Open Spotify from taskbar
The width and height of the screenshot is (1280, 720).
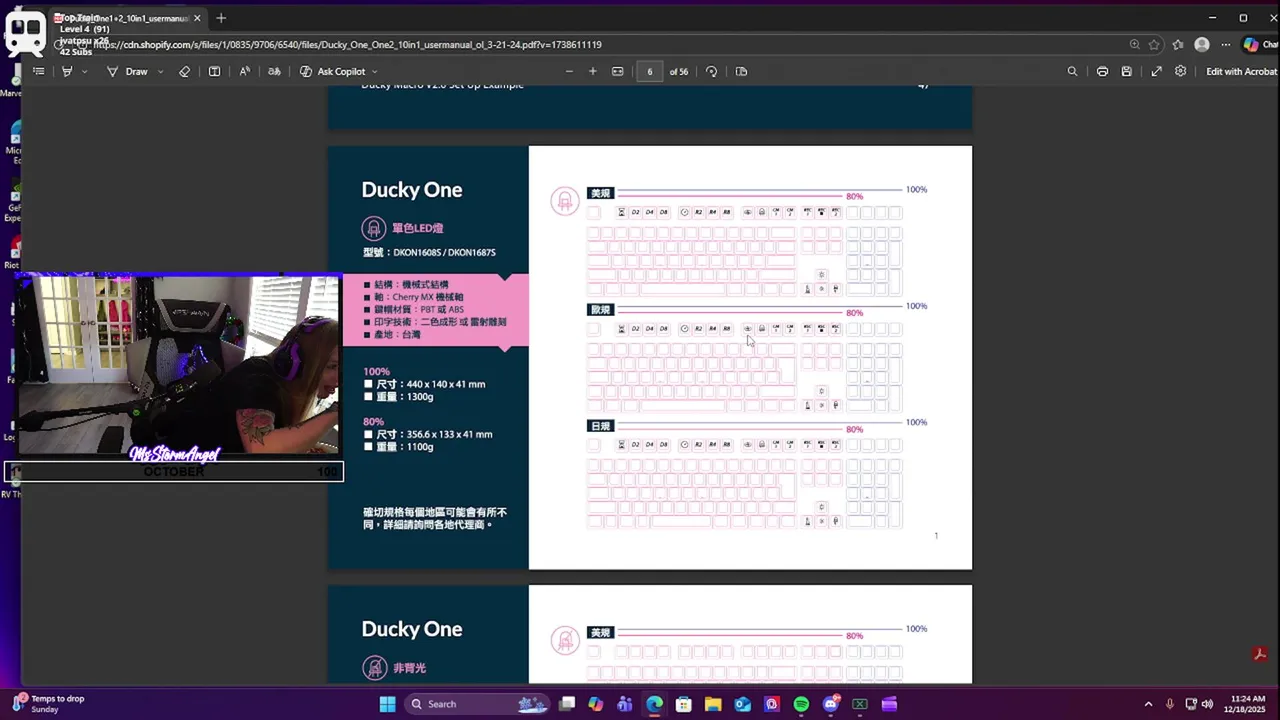tap(801, 704)
